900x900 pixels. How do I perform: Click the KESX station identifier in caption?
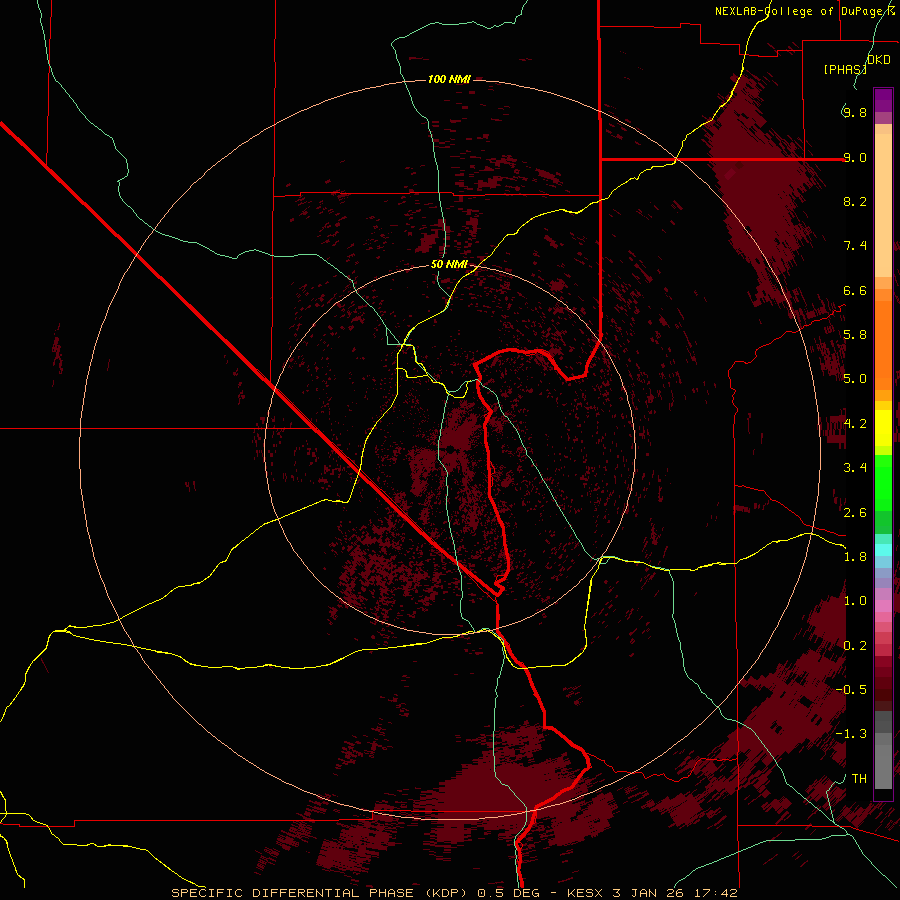coord(585,893)
